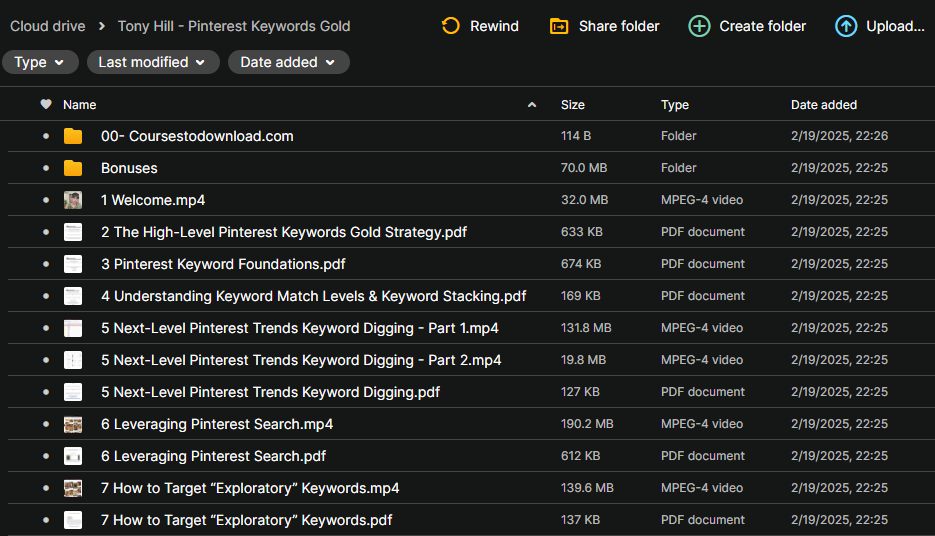Click PDF icon of 5 Next-Level Keyword Digging.pdf
935x536 pixels.
[x=73, y=392]
